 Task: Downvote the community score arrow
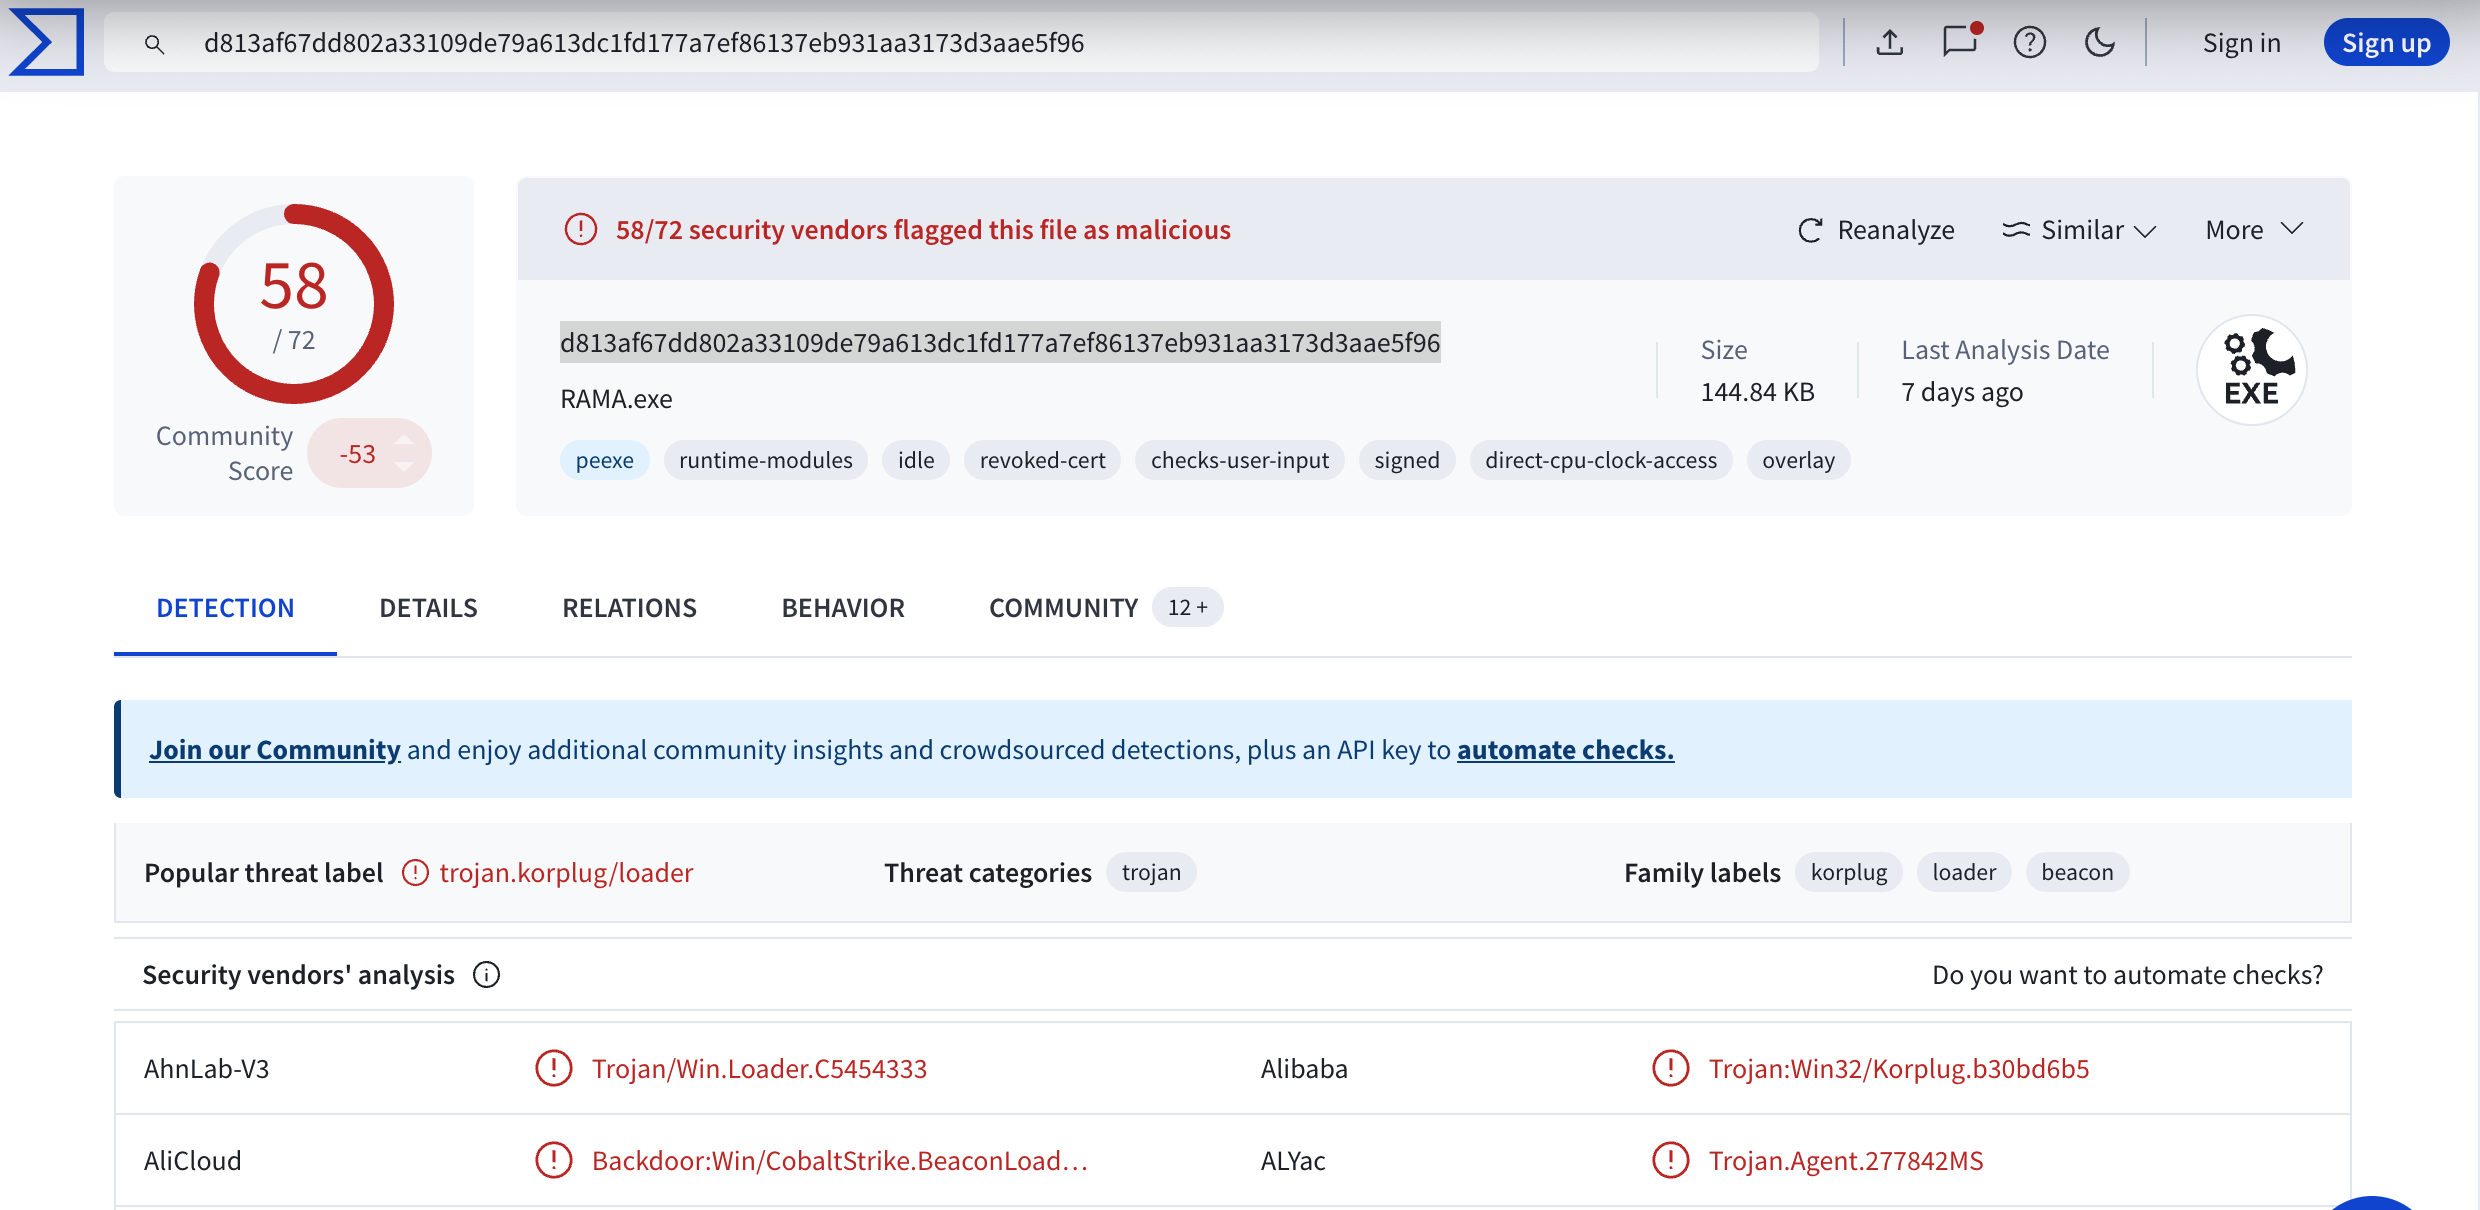(404, 467)
